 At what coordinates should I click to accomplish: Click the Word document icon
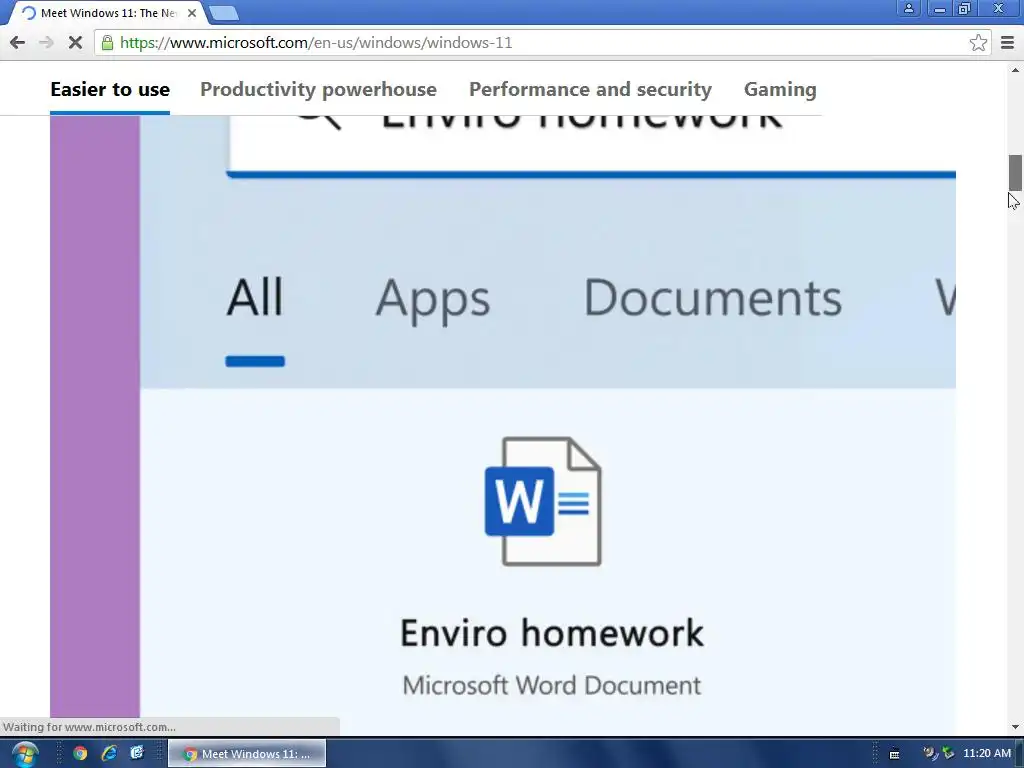(x=543, y=501)
